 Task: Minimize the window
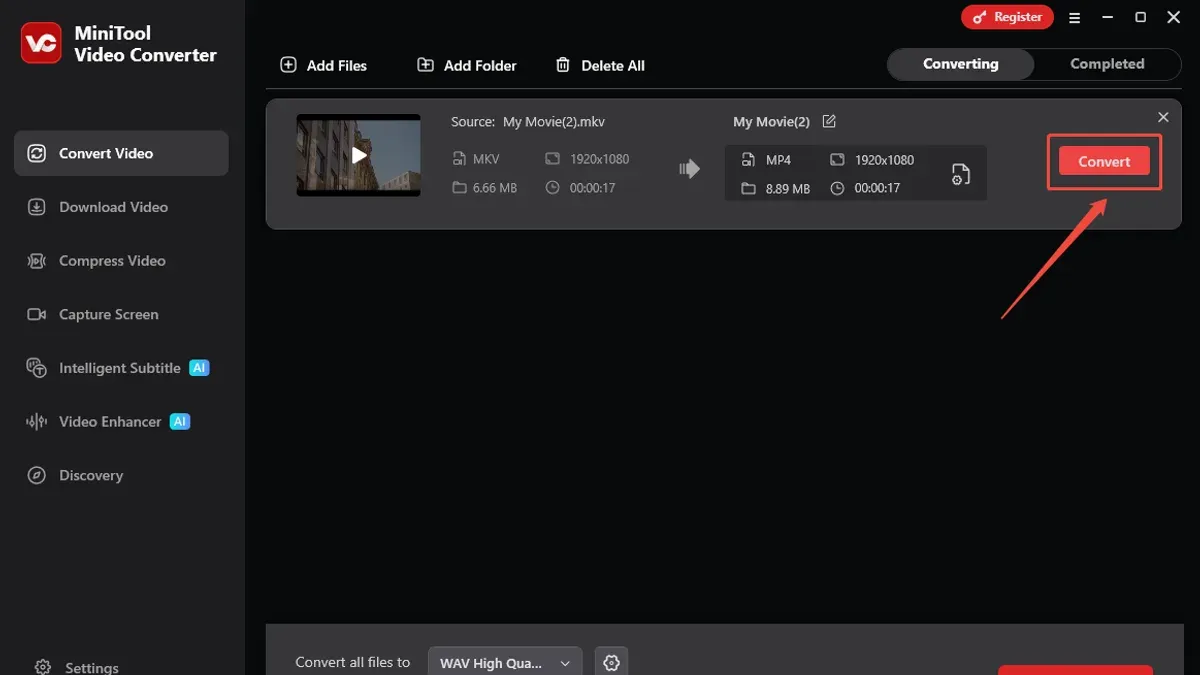tap(1108, 18)
